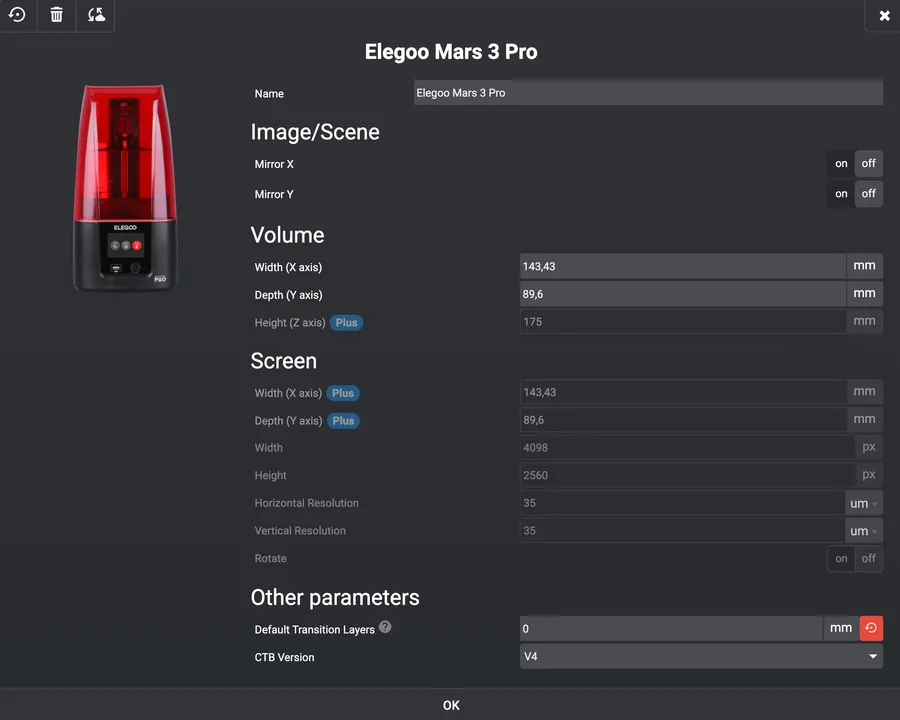Image resolution: width=900 pixels, height=720 pixels.
Task: Turn Mirror X on
Action: pos(841,164)
